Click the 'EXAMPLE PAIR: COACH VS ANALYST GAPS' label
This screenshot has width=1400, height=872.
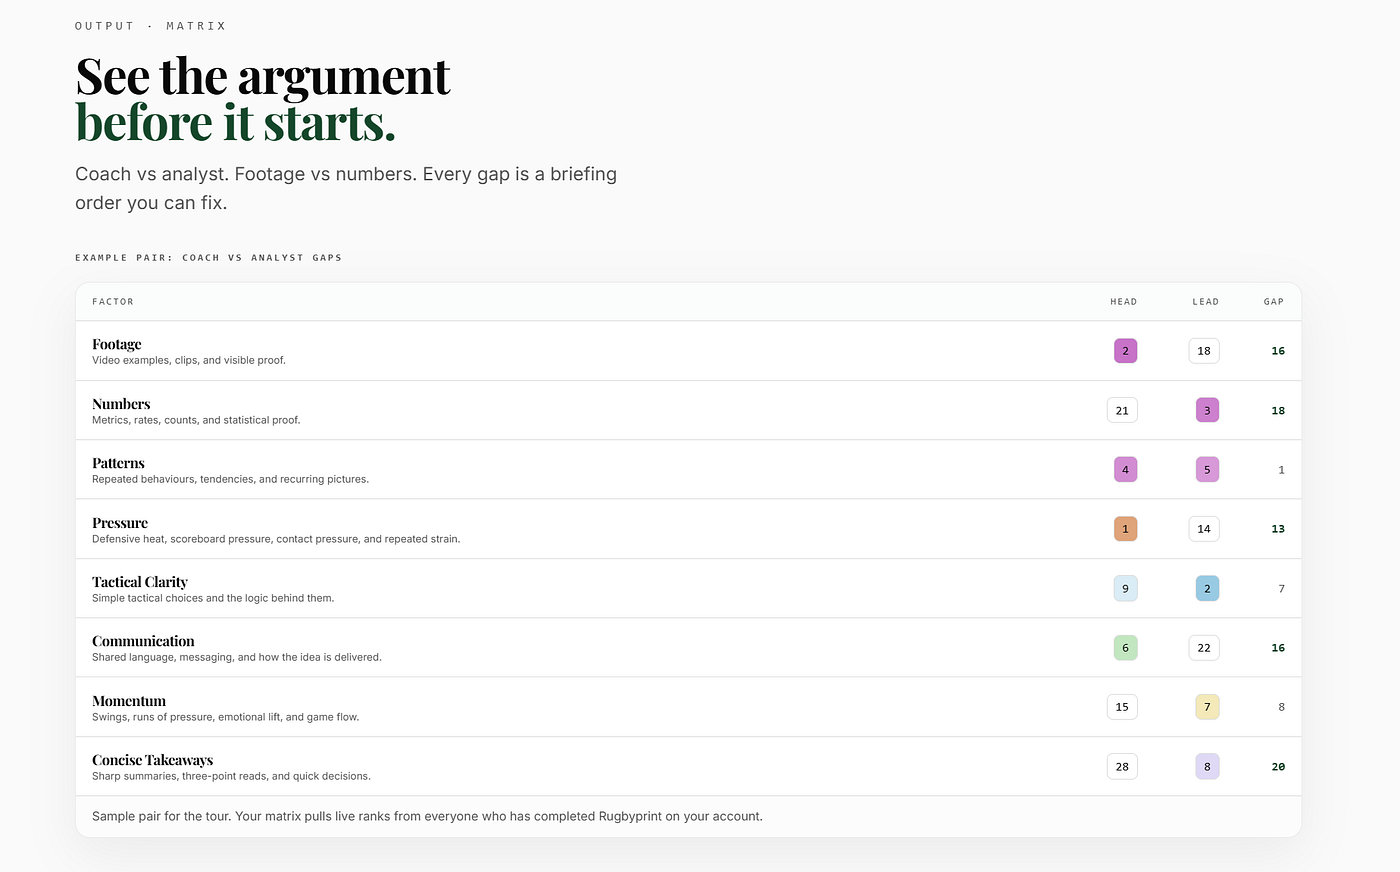click(208, 258)
